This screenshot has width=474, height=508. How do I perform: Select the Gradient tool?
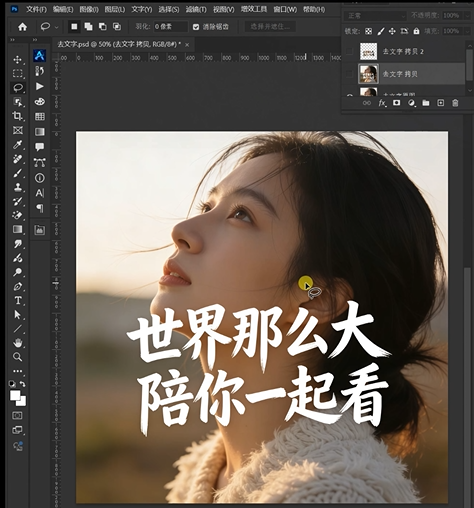click(17, 230)
